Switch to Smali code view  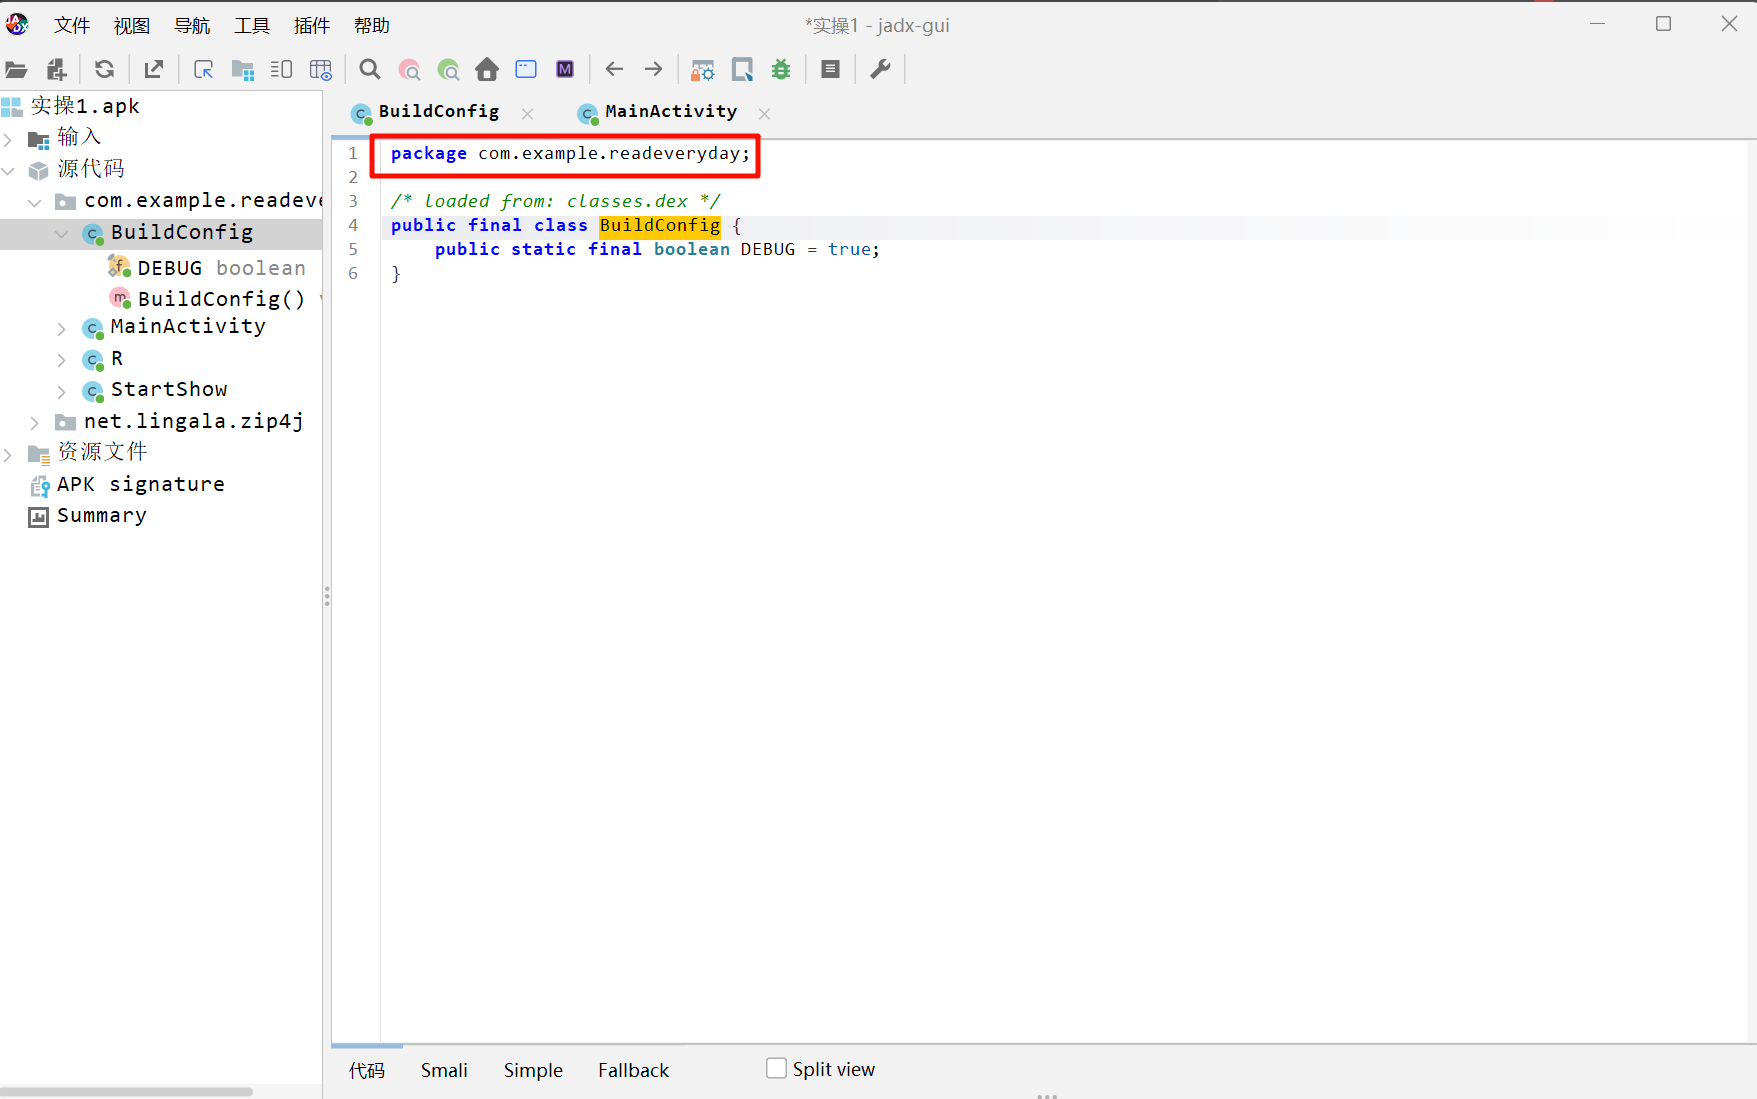pos(444,1070)
